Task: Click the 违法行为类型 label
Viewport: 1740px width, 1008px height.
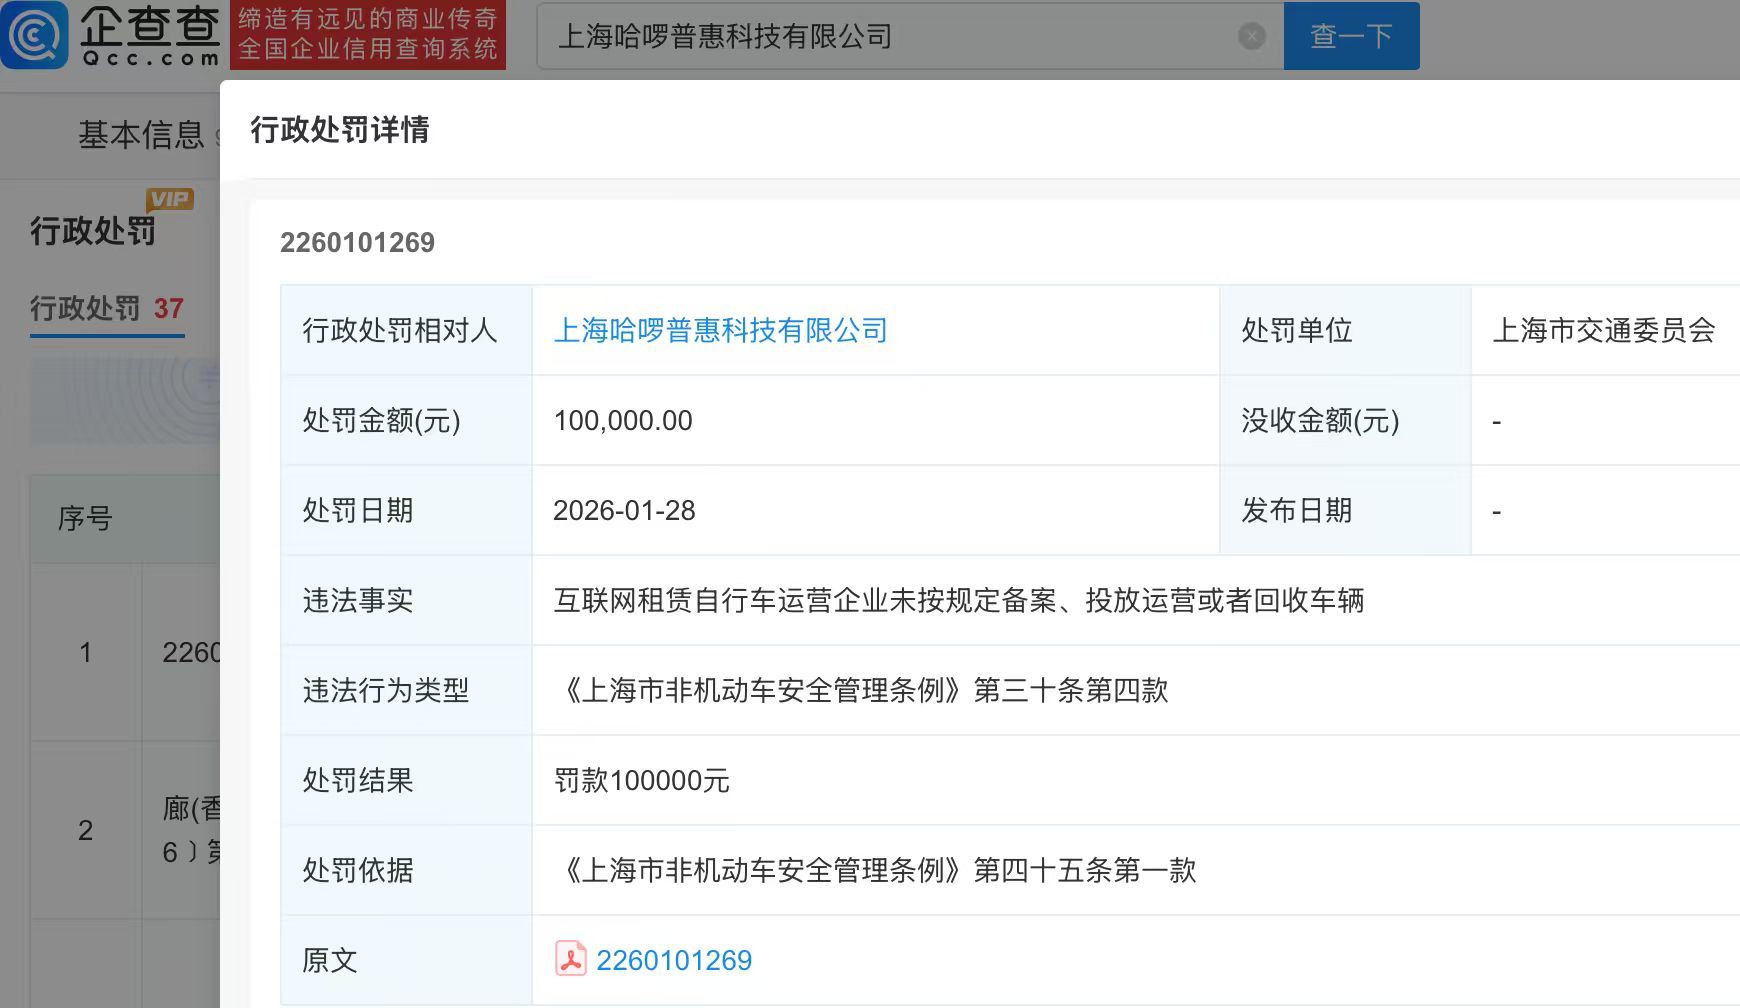Action: (386, 690)
